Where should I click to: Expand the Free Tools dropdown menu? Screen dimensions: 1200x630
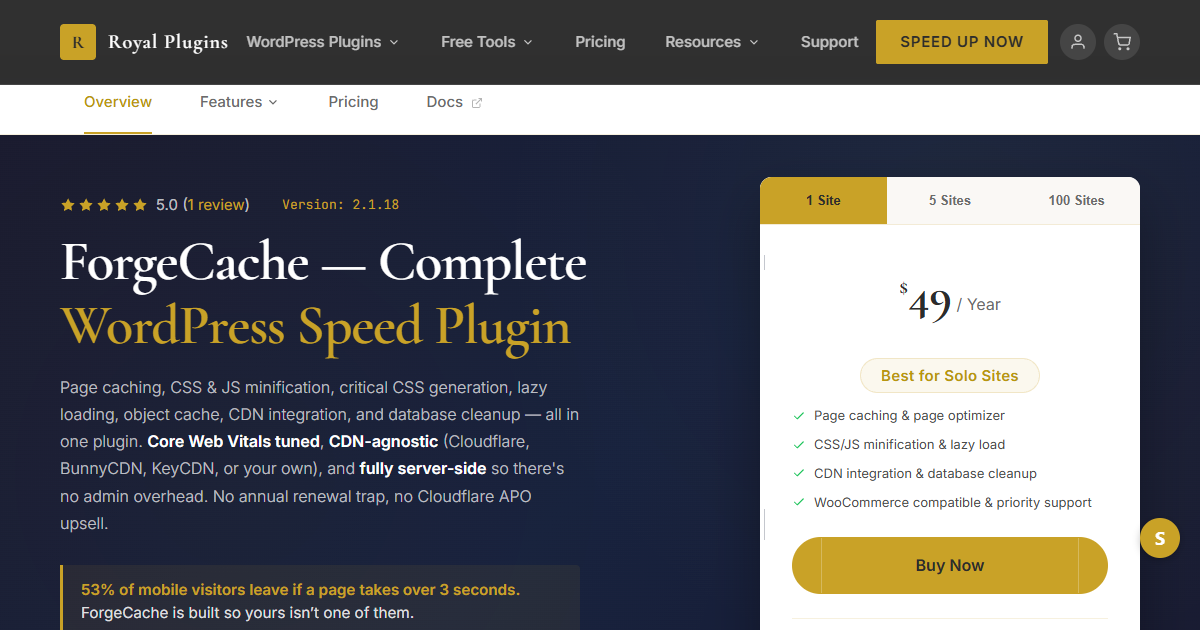(x=487, y=42)
